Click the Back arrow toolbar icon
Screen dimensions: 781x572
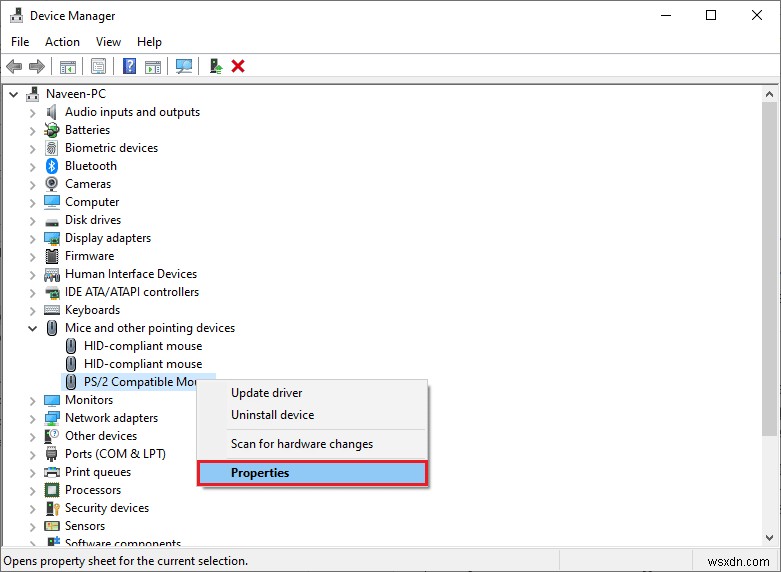[x=14, y=66]
